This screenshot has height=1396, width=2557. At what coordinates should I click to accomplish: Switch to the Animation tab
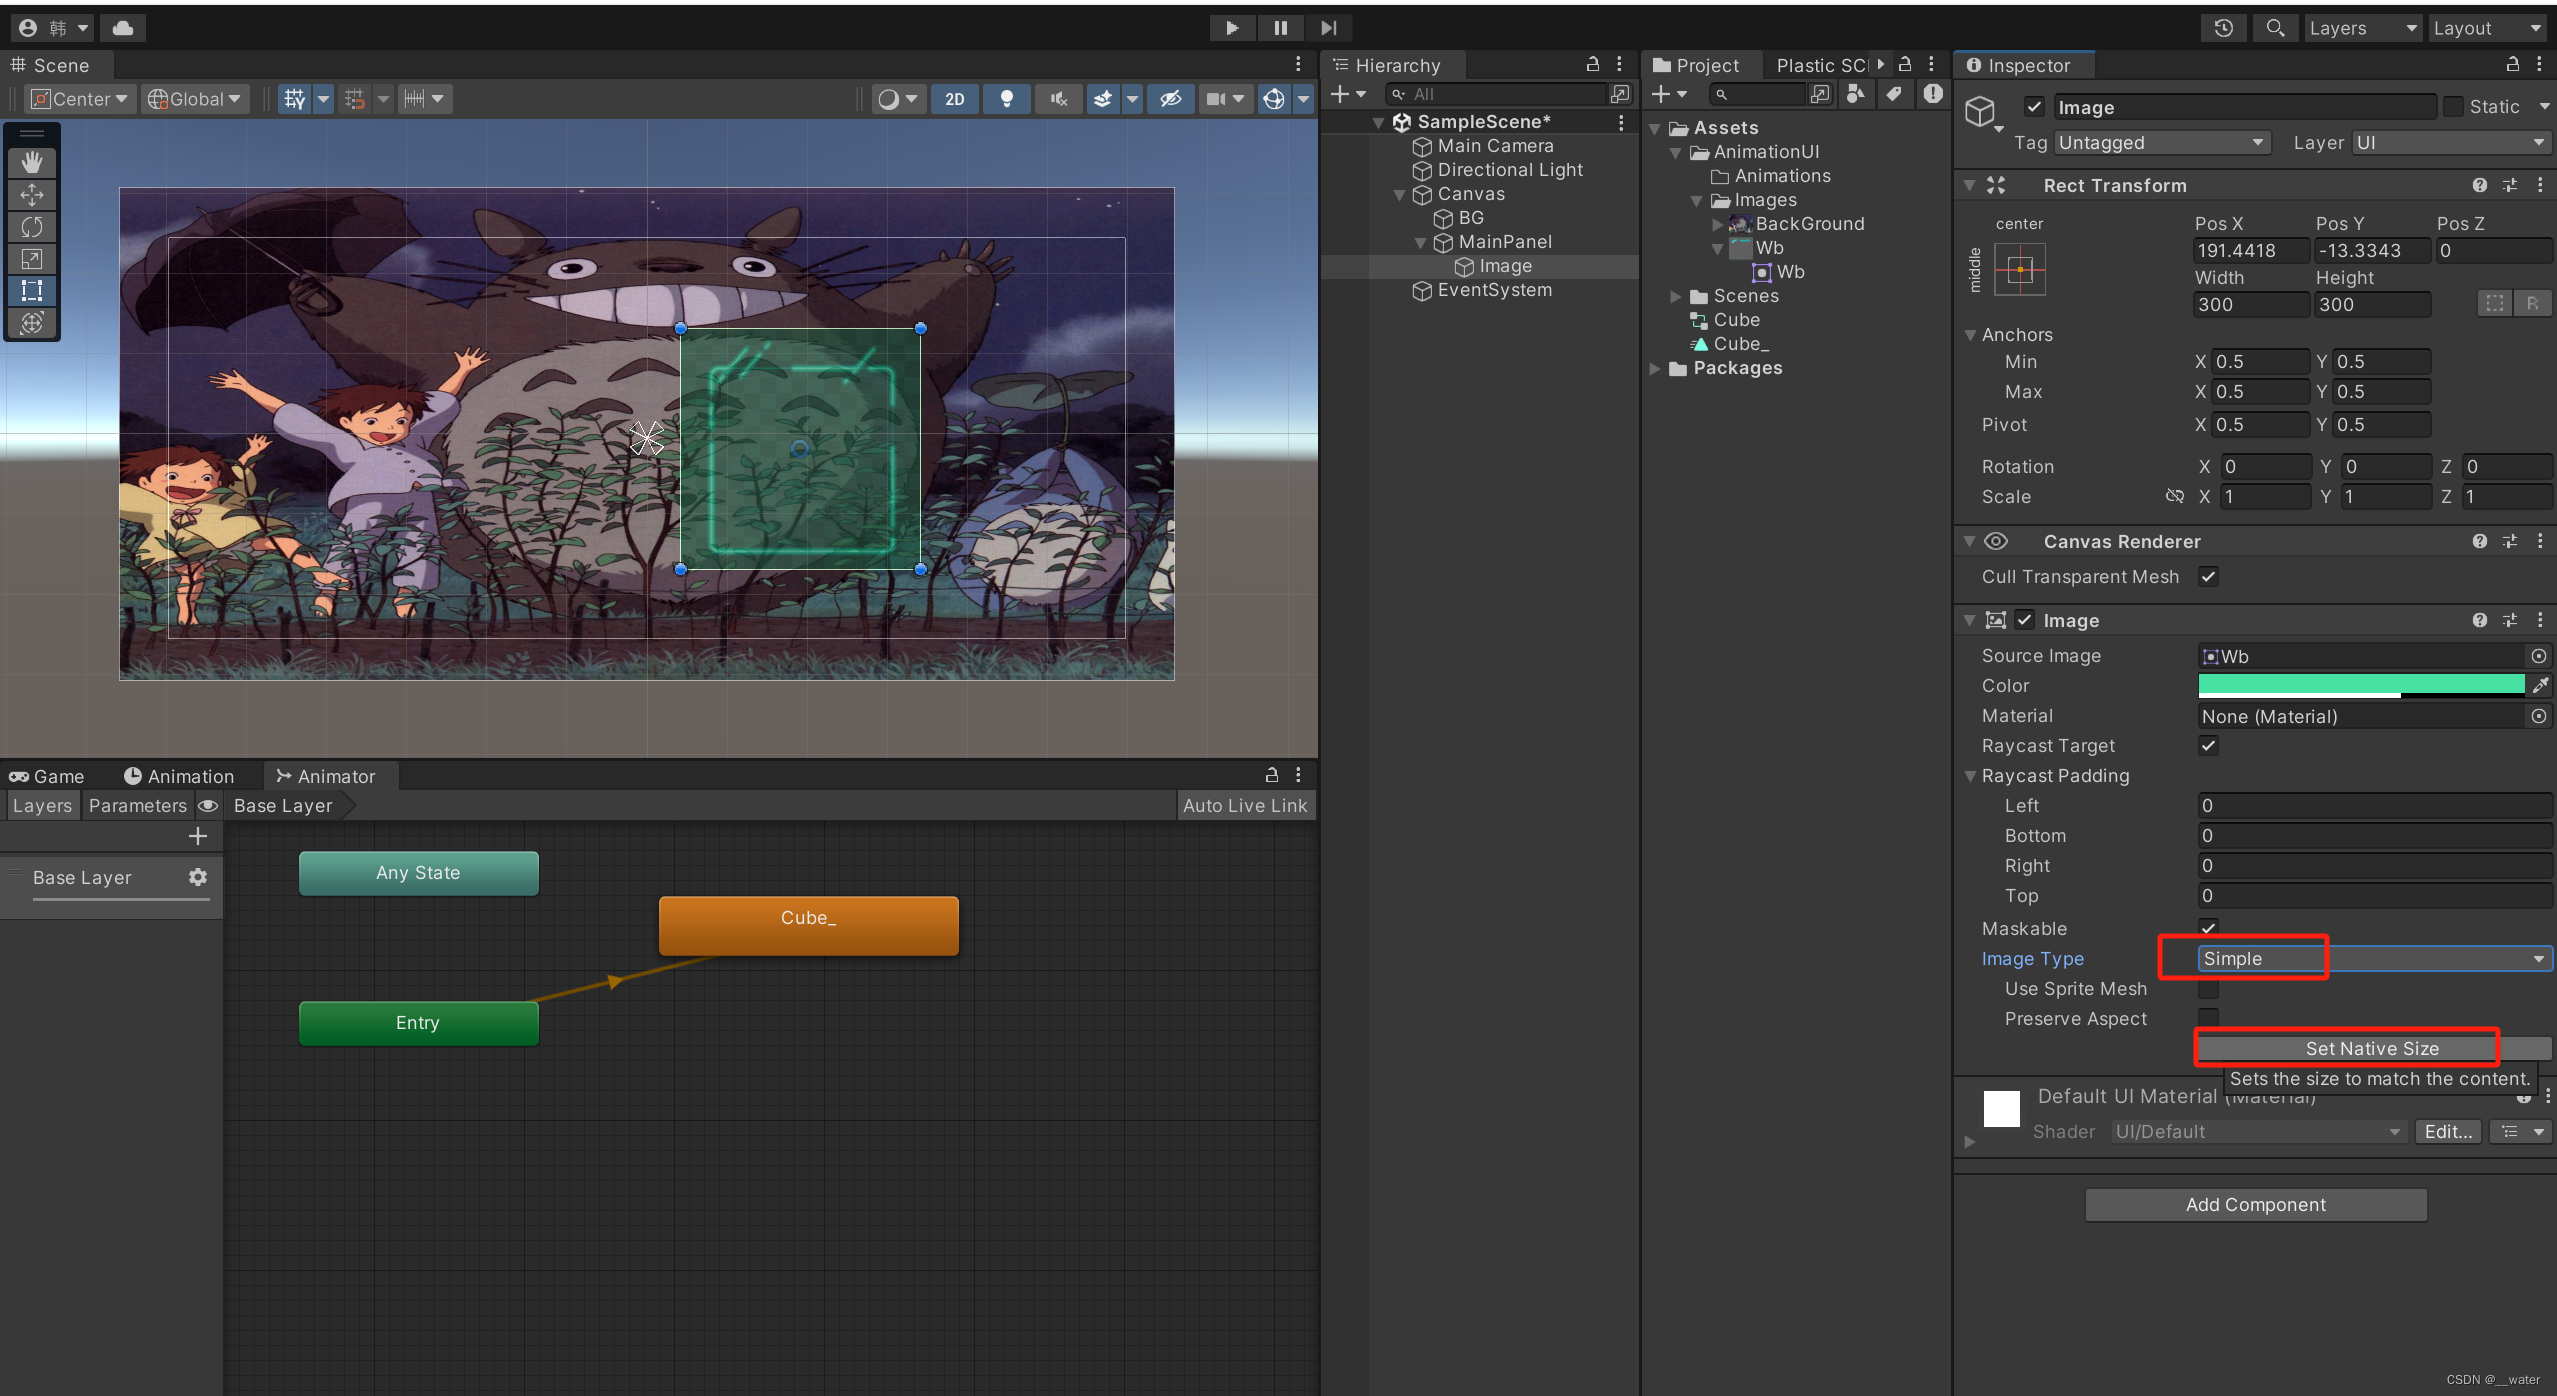[x=179, y=776]
